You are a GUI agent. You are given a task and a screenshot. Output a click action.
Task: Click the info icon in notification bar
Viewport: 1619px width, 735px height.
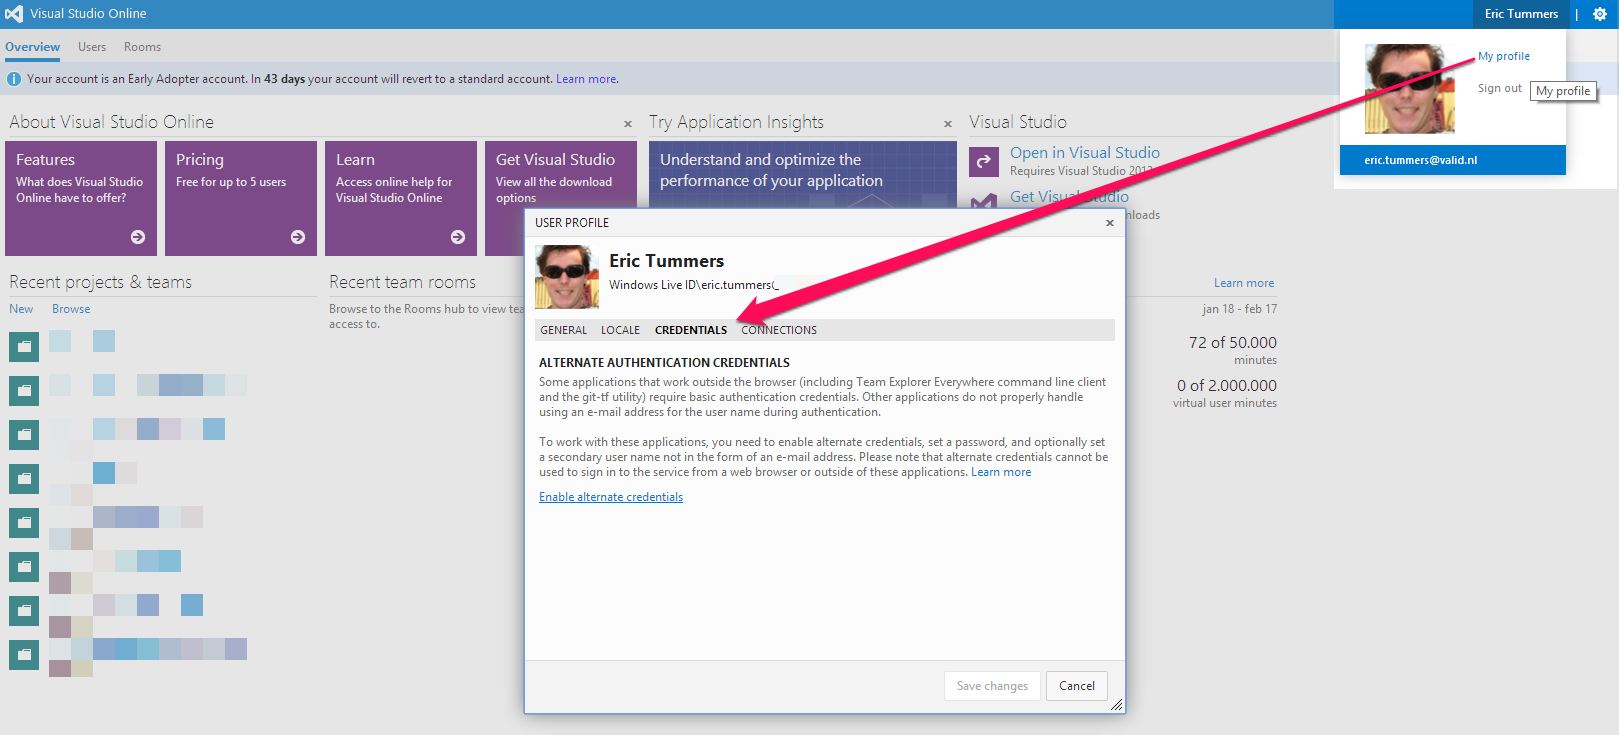tap(14, 79)
